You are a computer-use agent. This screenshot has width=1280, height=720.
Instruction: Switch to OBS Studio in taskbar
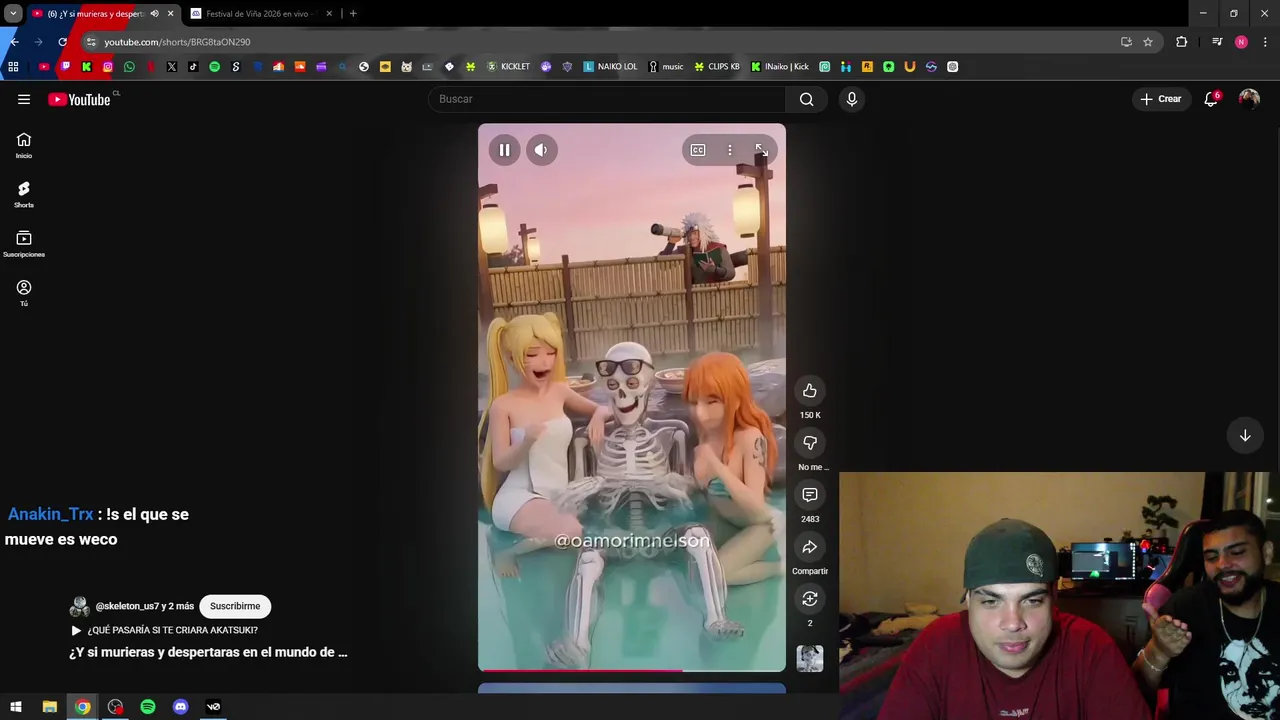point(115,707)
